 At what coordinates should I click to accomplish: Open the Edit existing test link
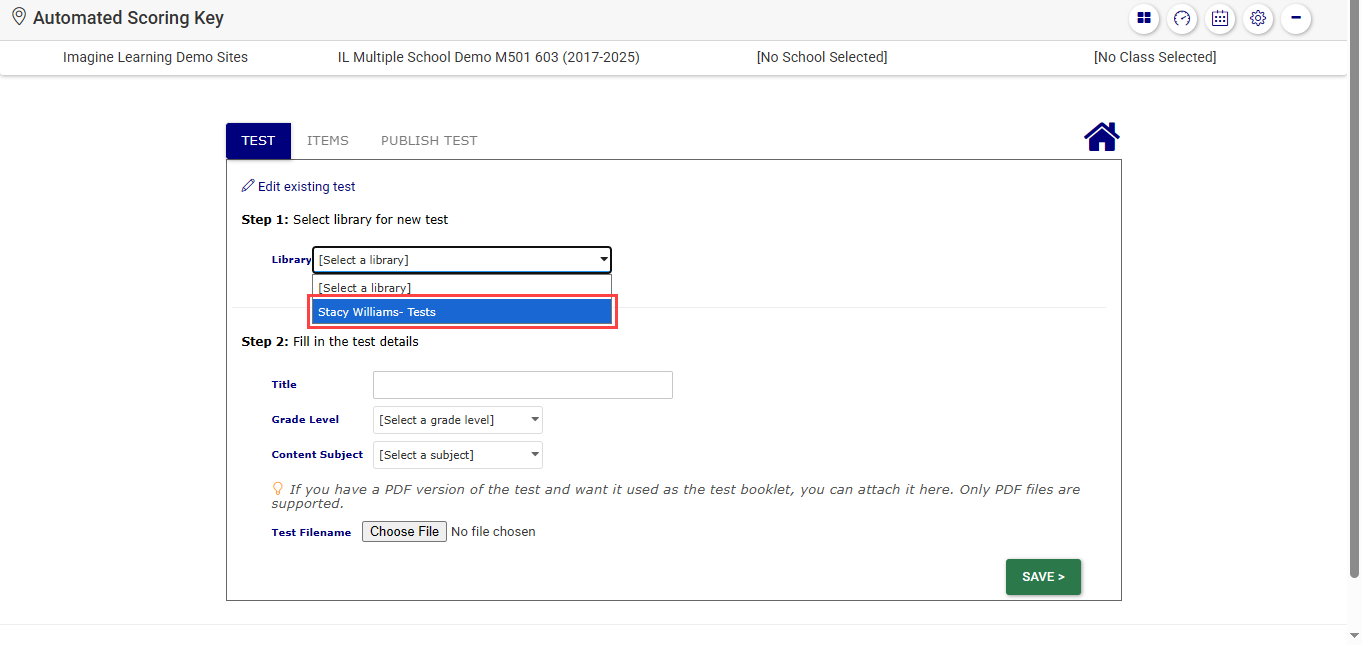306,186
